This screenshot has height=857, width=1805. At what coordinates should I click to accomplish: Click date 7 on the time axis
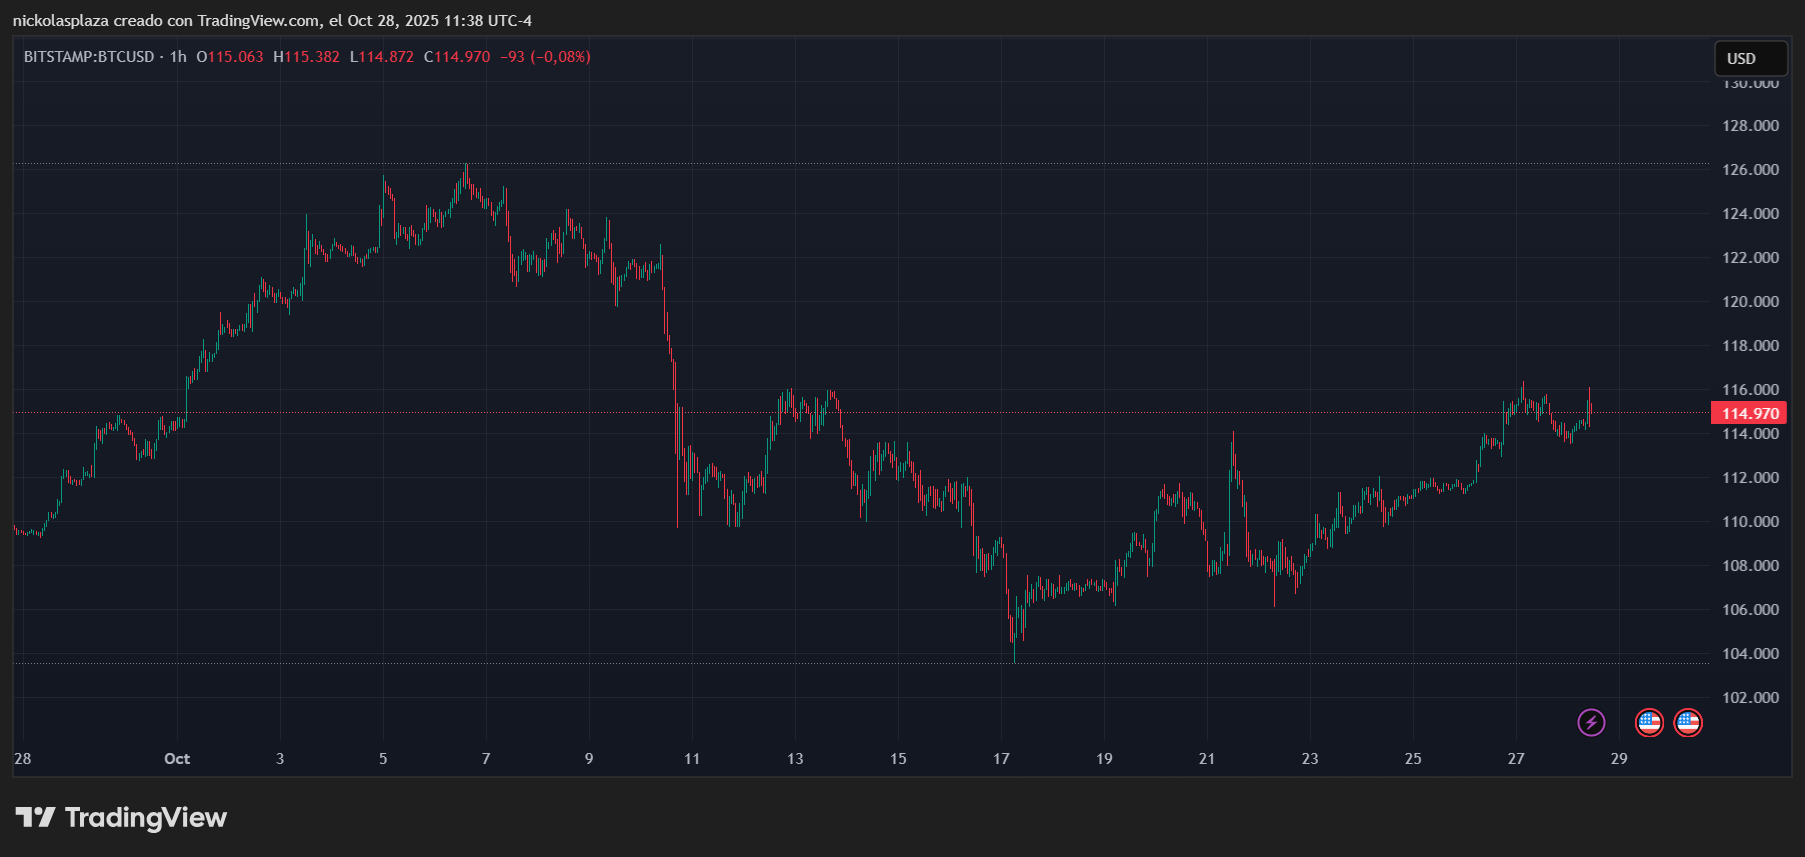click(486, 759)
